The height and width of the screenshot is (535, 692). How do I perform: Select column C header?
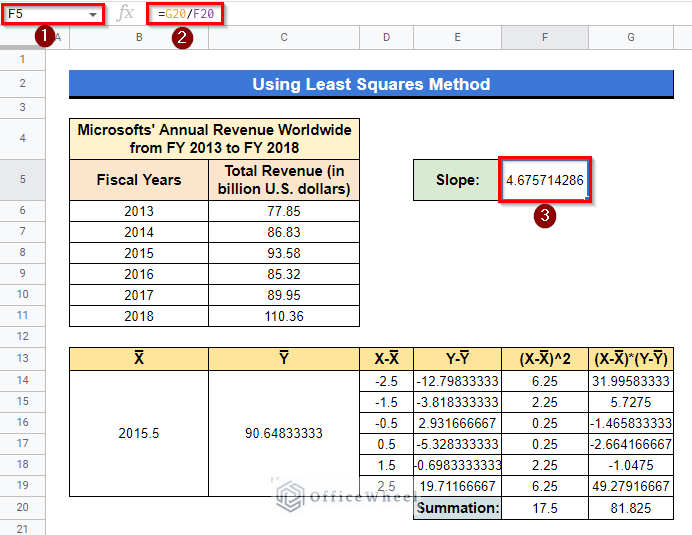click(284, 38)
